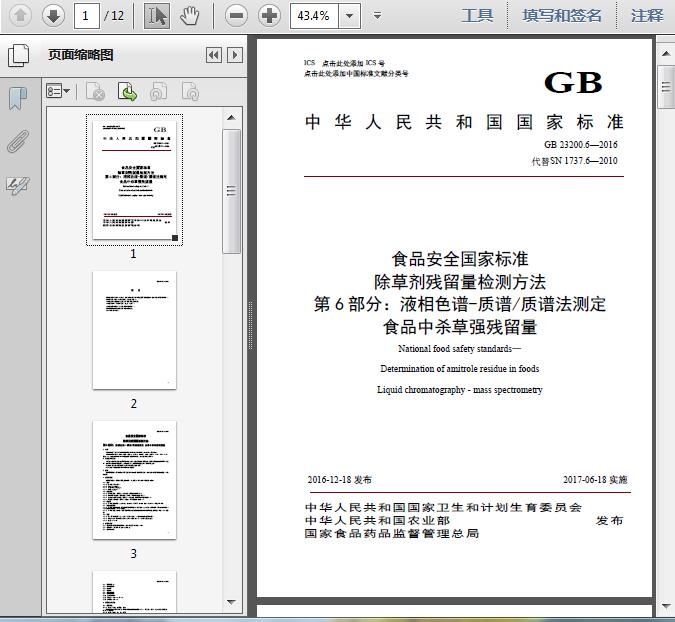Collapse the thumbnails pane with double arrow

[213, 56]
